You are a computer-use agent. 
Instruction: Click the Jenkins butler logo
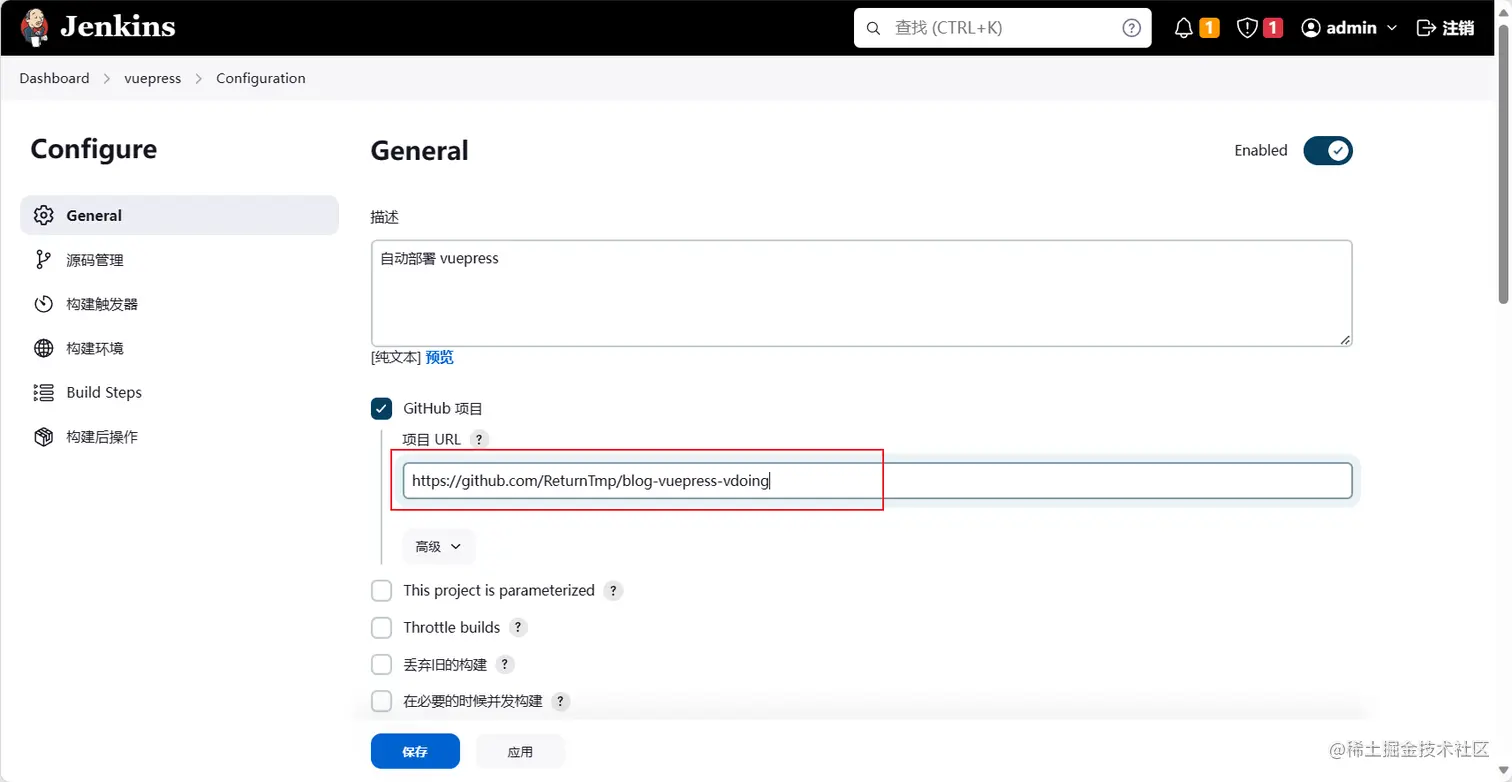coord(34,27)
